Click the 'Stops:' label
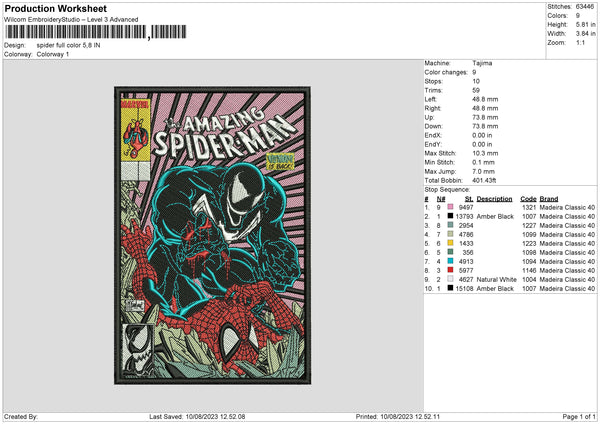The image size is (600, 424). [x=433, y=81]
